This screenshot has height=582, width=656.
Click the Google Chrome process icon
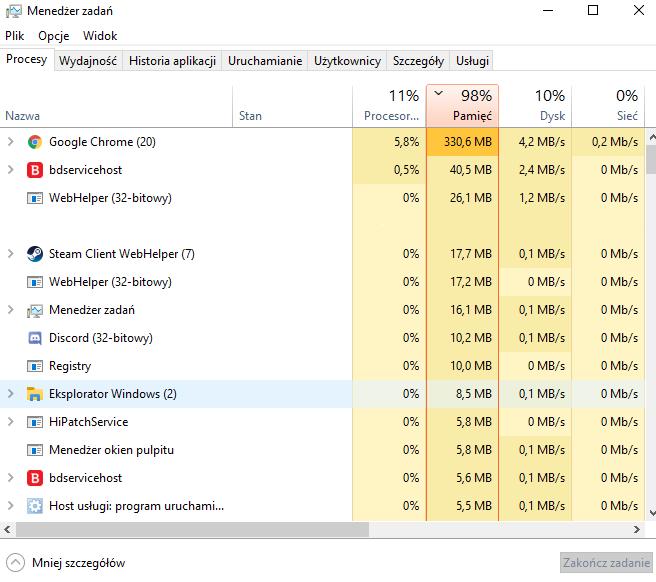click(x=35, y=142)
